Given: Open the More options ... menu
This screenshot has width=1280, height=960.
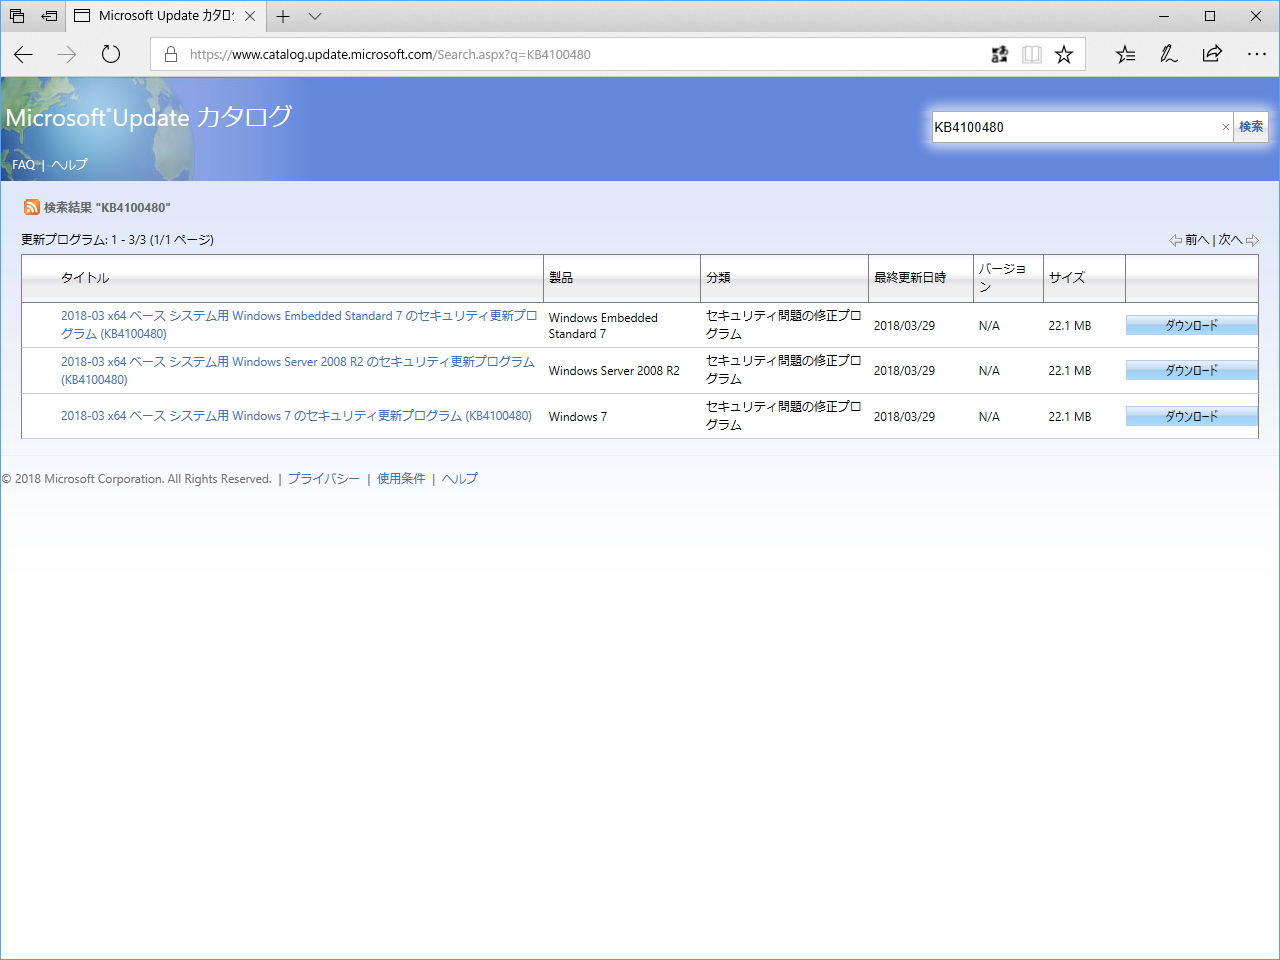Looking at the screenshot, I should tap(1257, 54).
